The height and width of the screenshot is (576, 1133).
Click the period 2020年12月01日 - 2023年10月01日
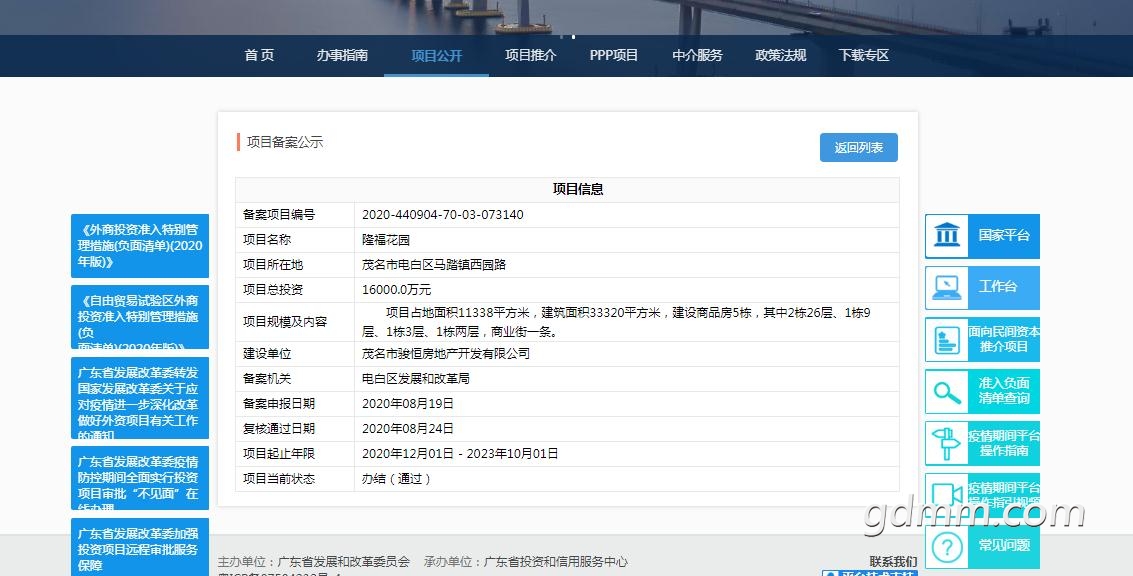pos(460,454)
